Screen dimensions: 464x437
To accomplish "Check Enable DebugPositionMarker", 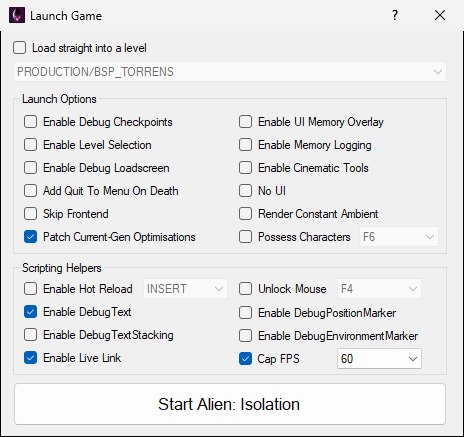I will coord(245,313).
